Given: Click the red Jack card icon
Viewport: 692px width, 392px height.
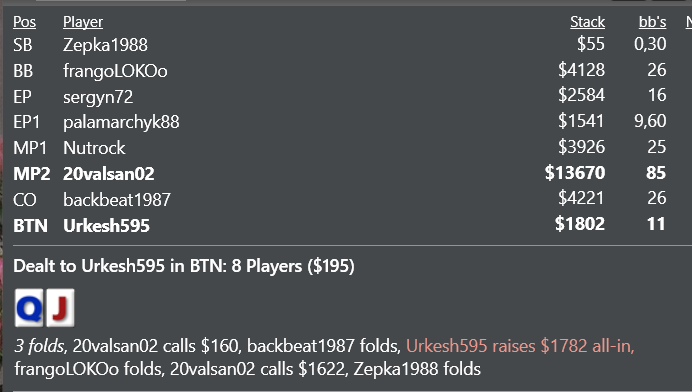Looking at the screenshot, I should [60, 308].
